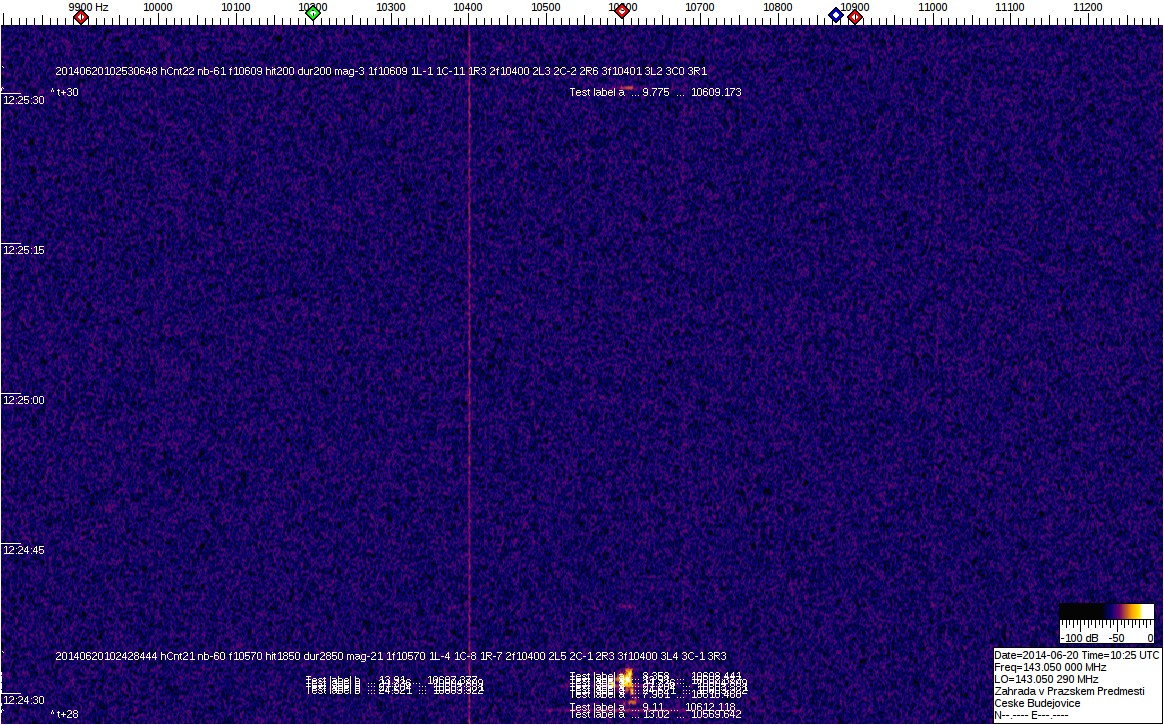Select the green diamond marker at 10200 Hz
This screenshot has height=725, width=1164.
[313, 12]
